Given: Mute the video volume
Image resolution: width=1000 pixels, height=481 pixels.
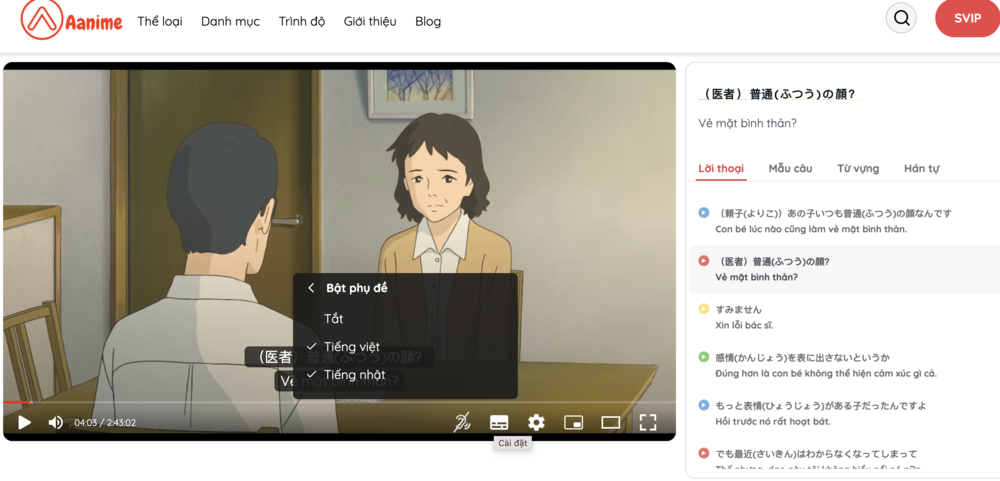Looking at the screenshot, I should (x=55, y=422).
